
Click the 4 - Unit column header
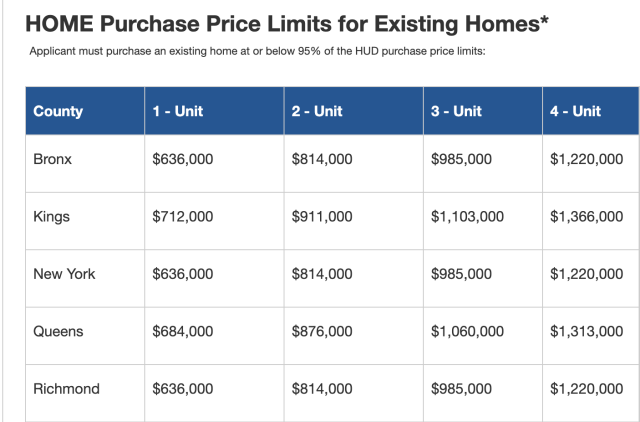click(x=575, y=111)
